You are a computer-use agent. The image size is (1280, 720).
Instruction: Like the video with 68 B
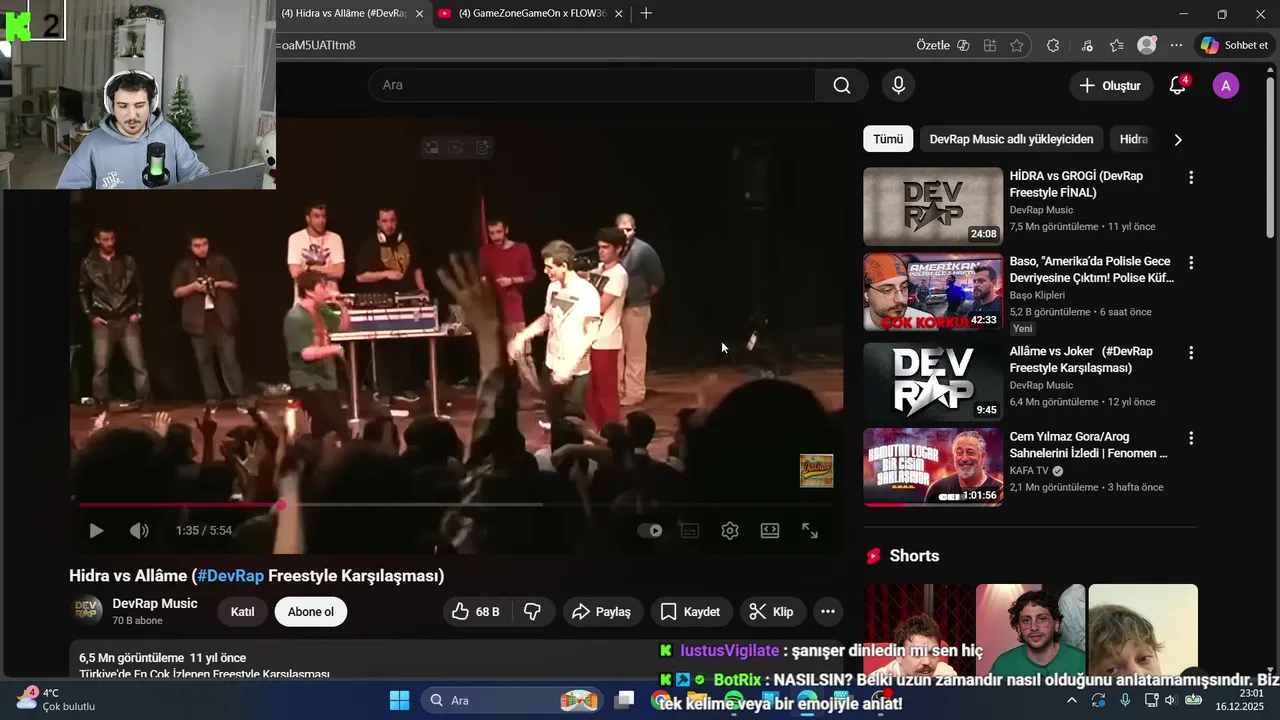476,612
